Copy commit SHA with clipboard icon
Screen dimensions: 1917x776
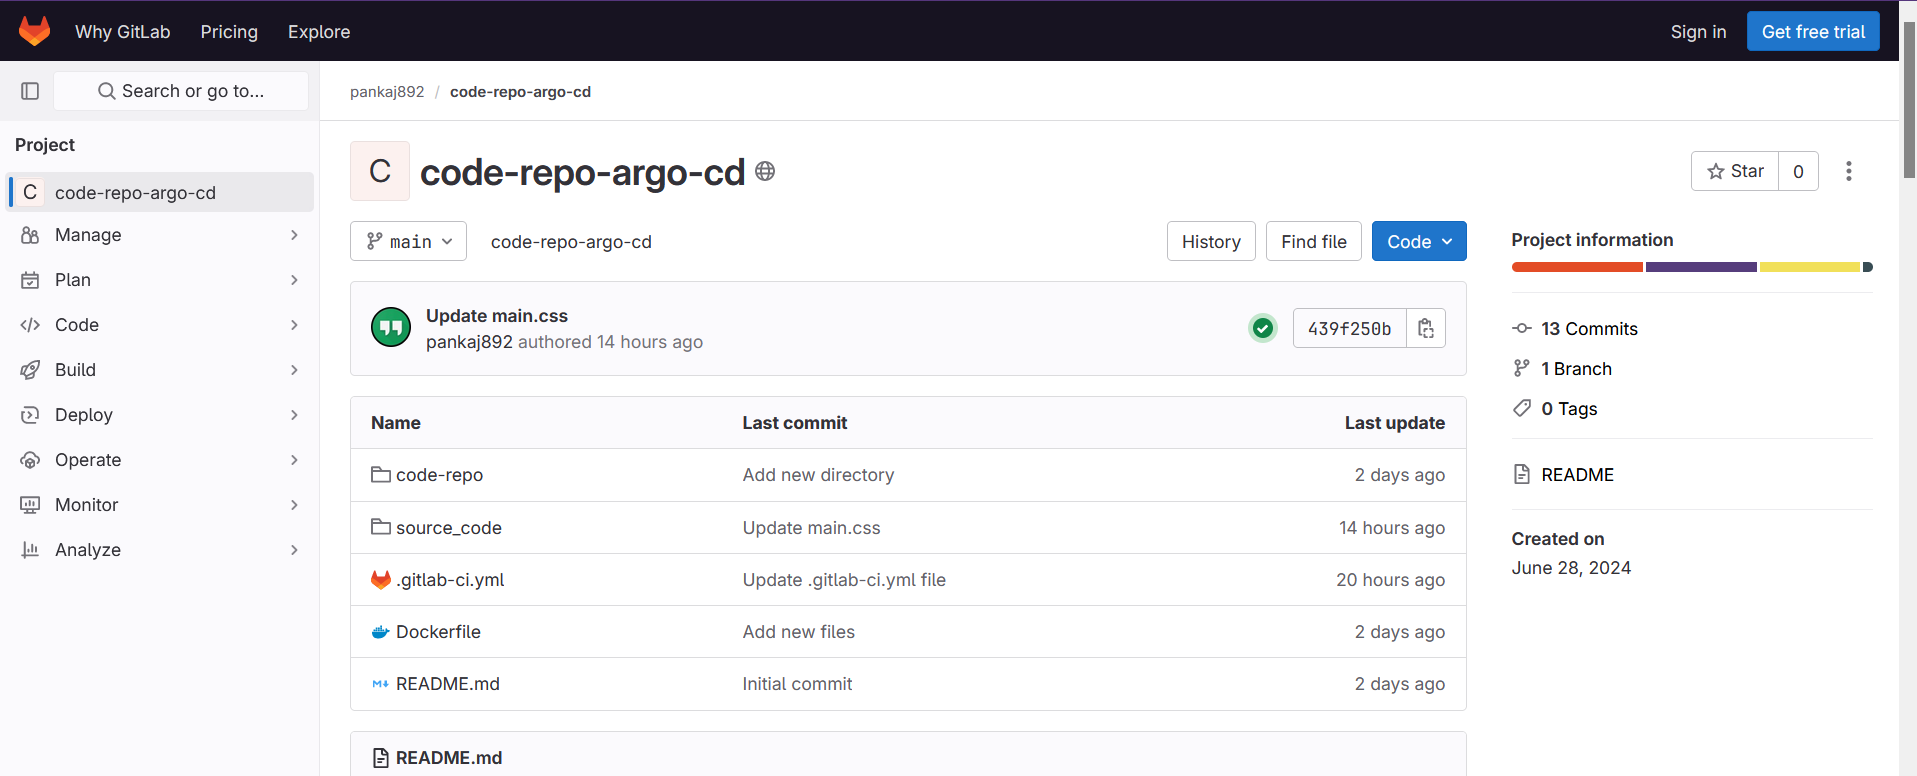[x=1426, y=328]
